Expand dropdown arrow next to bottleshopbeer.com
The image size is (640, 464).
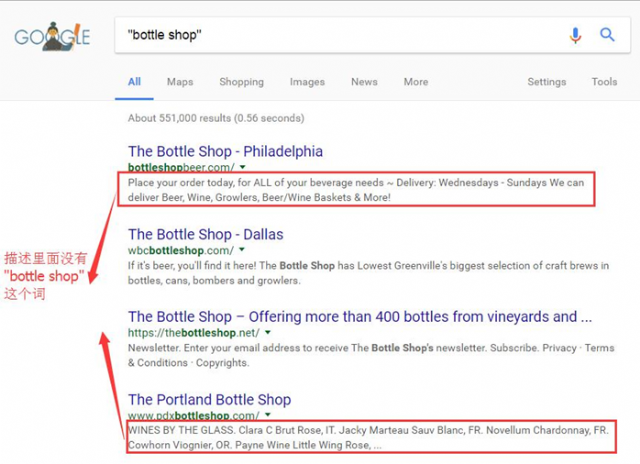(242, 167)
